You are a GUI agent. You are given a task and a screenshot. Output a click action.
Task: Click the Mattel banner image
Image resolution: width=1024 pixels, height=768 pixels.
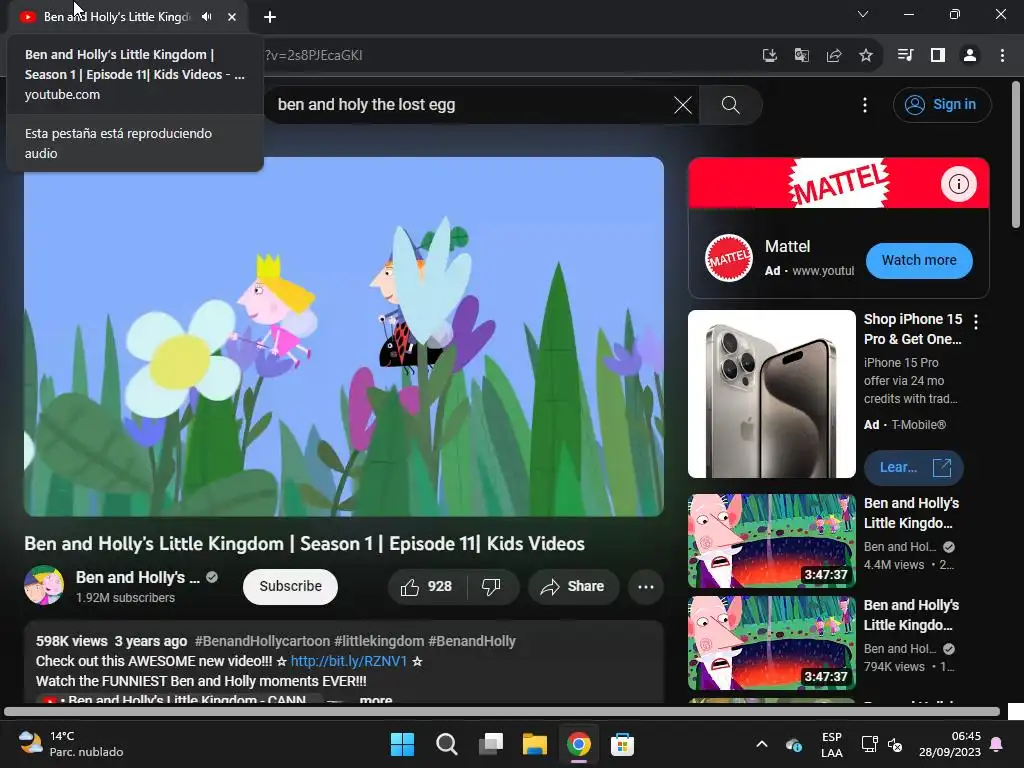(x=839, y=183)
